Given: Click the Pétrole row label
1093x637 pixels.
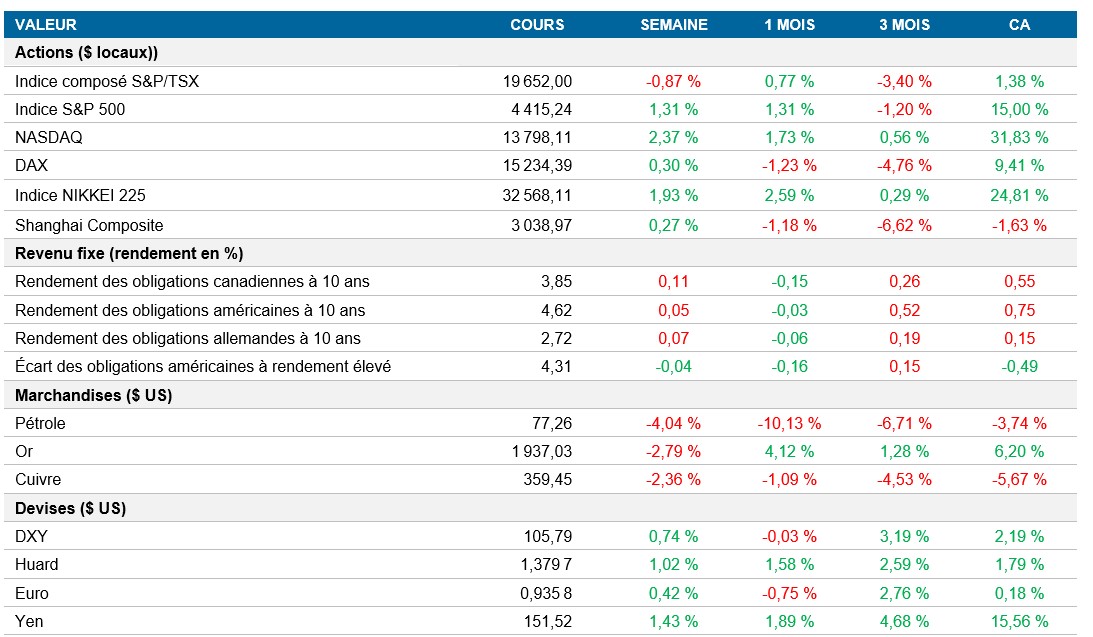Looking at the screenshot, I should coord(40,423).
